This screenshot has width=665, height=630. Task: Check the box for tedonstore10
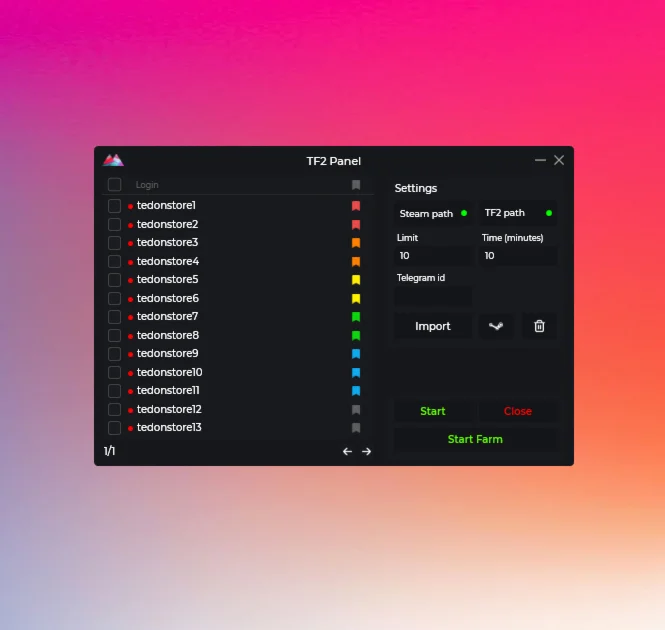tap(115, 372)
